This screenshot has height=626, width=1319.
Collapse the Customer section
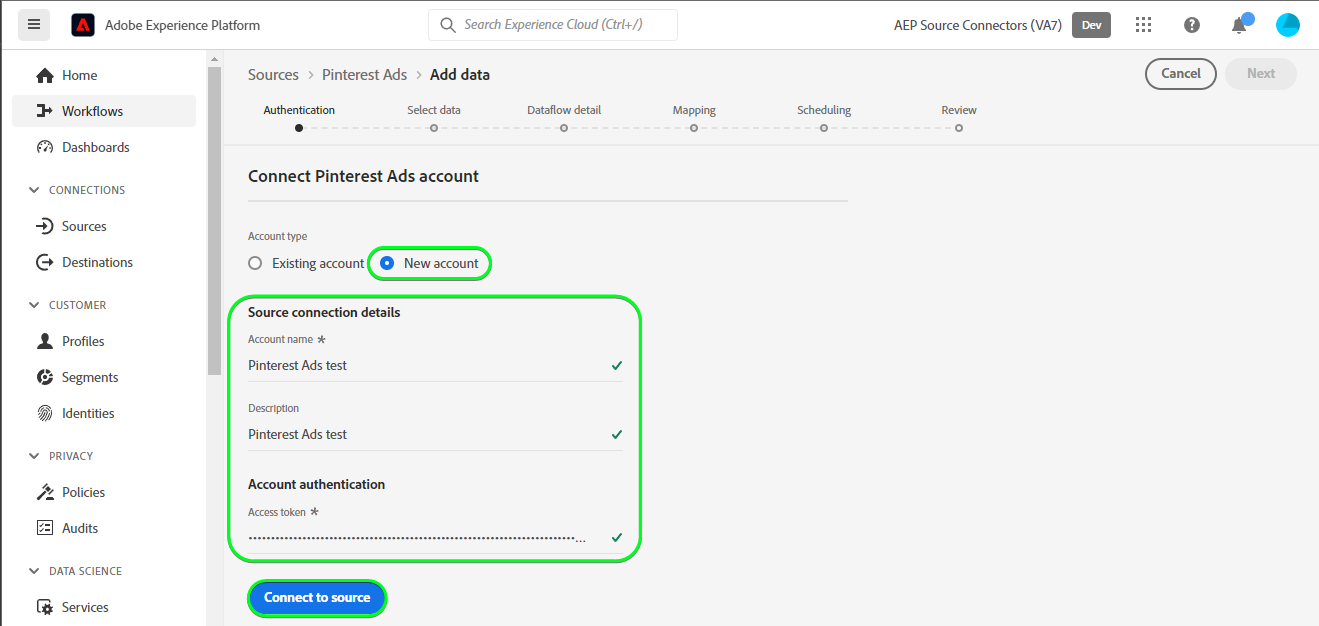35,305
